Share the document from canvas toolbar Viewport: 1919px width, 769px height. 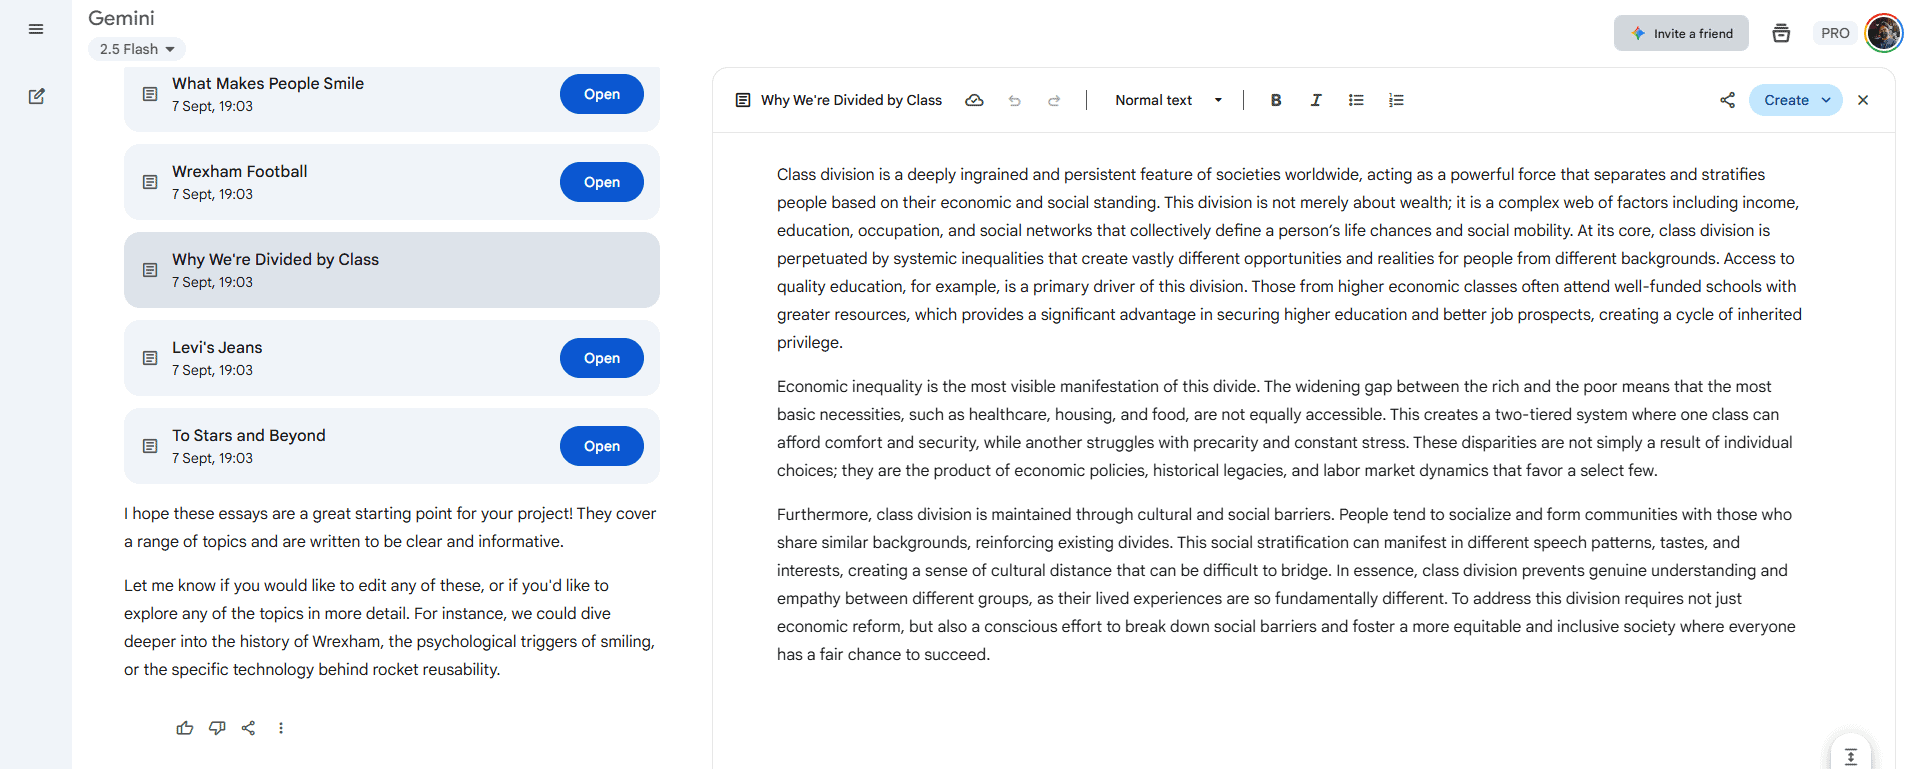pos(1727,100)
